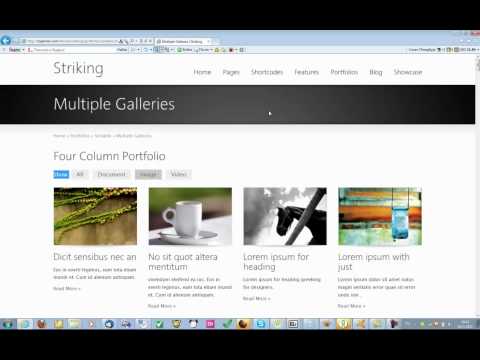480x360 pixels.
Task: Click Read More under Lorem ipsum for heading
Action: [x=256, y=298]
